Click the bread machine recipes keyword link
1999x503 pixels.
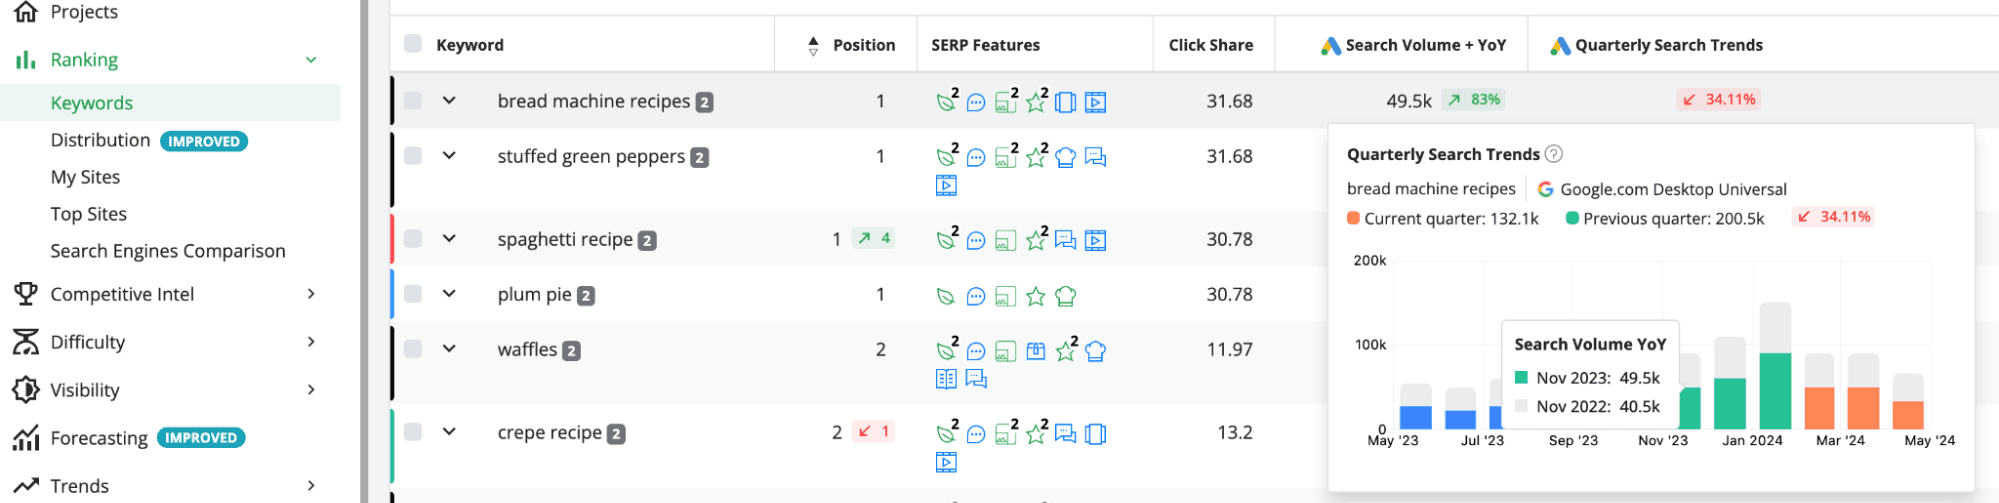(x=594, y=101)
